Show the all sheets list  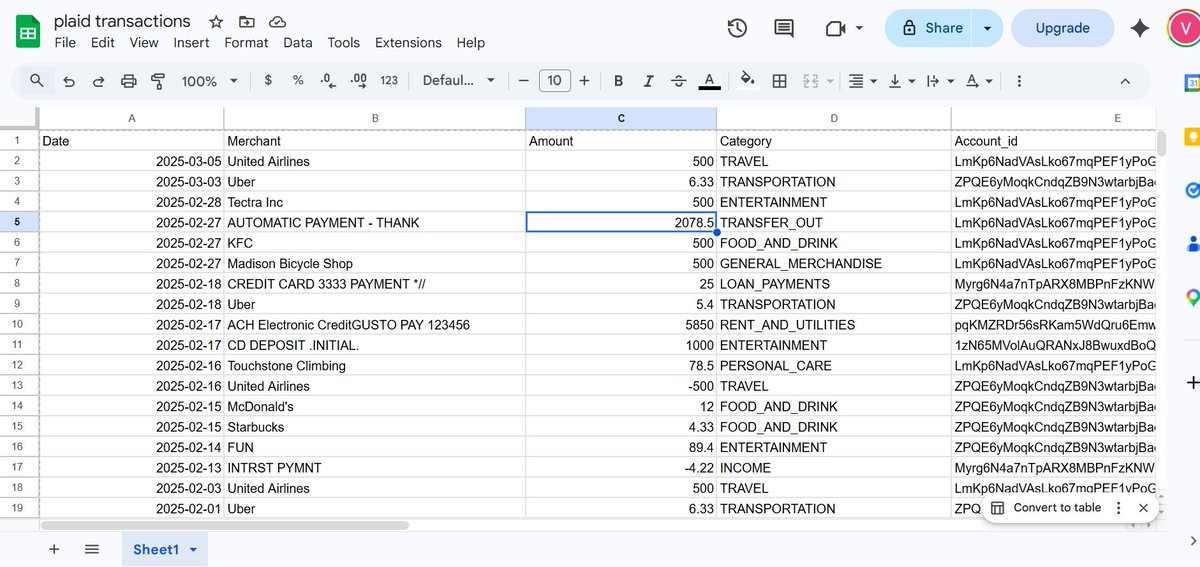92,549
